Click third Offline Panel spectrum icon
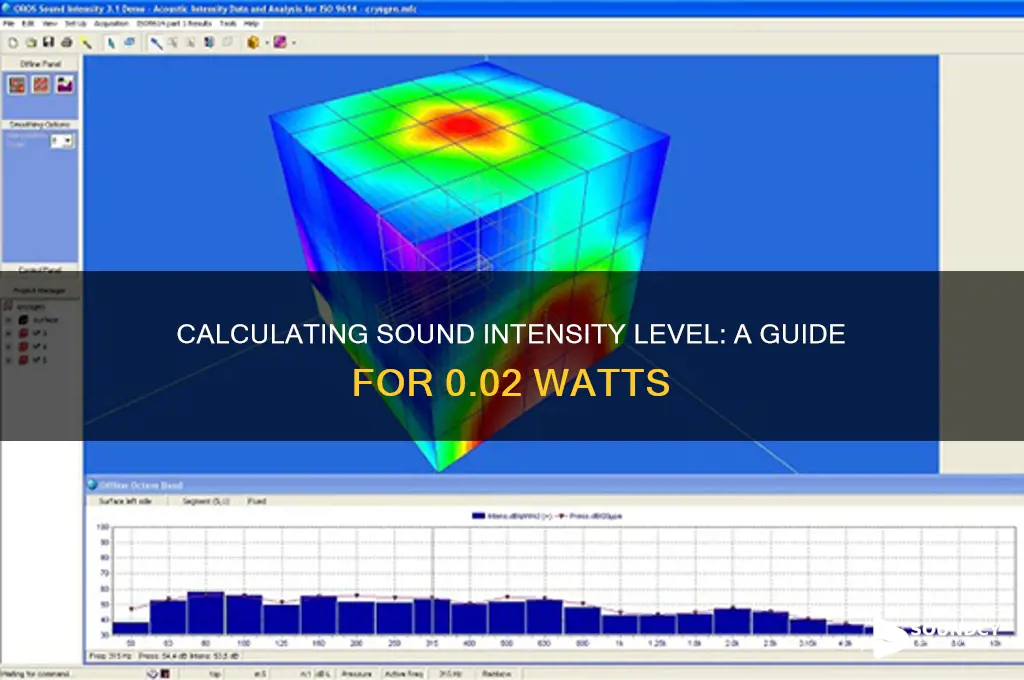The width and height of the screenshot is (1024, 680). point(65,85)
